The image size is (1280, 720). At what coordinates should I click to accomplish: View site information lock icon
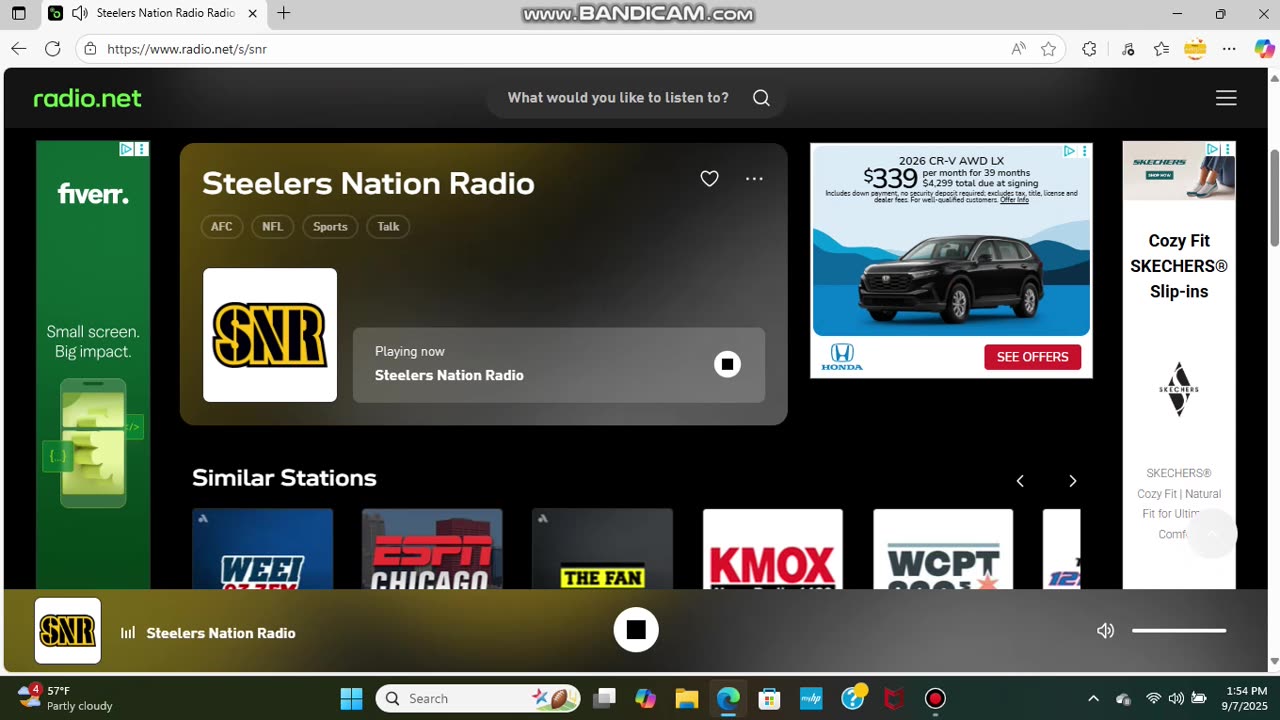coord(90,48)
